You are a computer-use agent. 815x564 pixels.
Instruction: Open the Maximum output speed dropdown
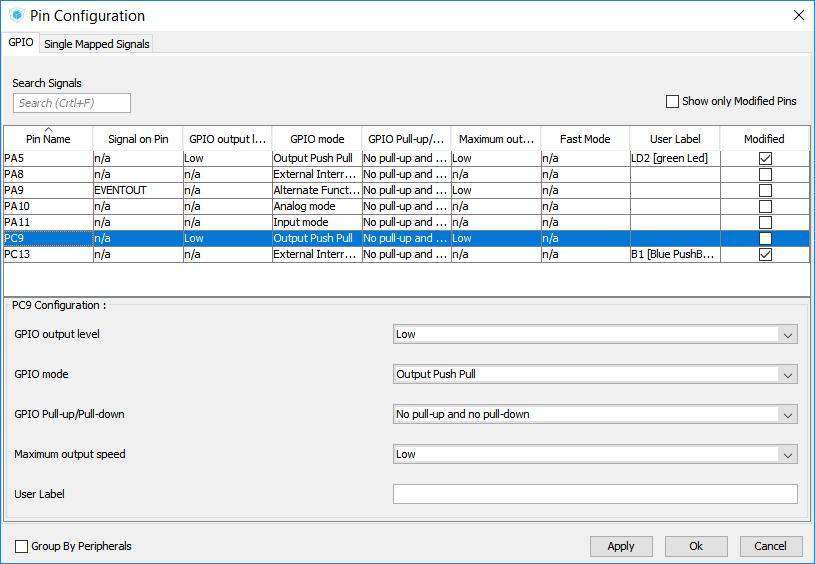(787, 455)
